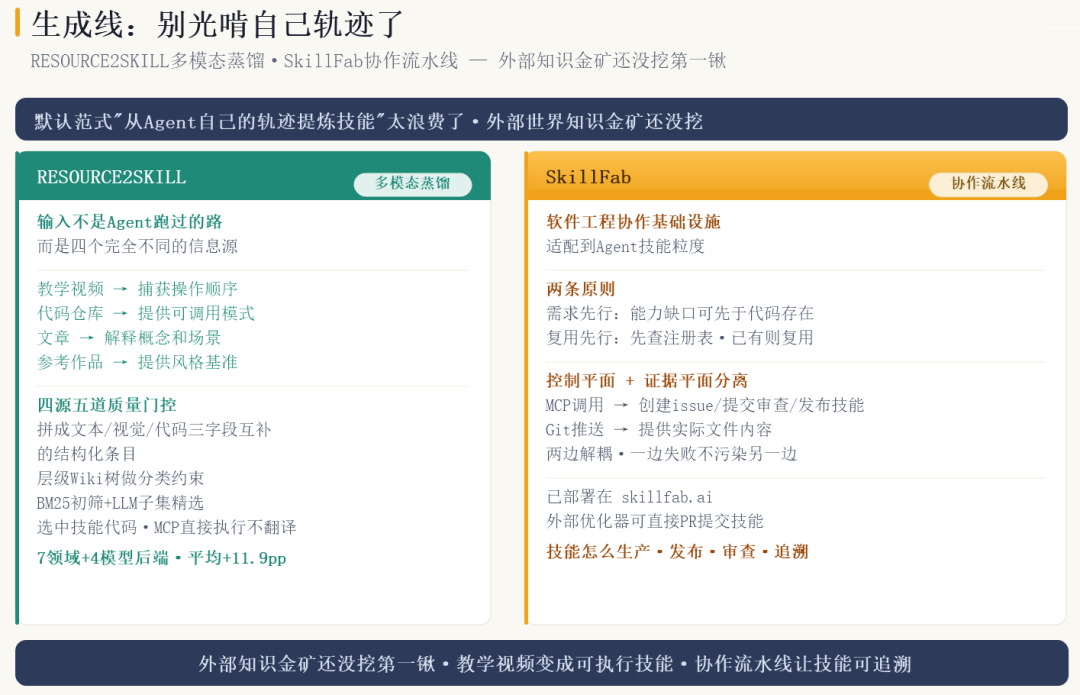Screen dimensions: 1080x695
Task: Click the 协作流水线 pill badge
Action: (x=988, y=183)
